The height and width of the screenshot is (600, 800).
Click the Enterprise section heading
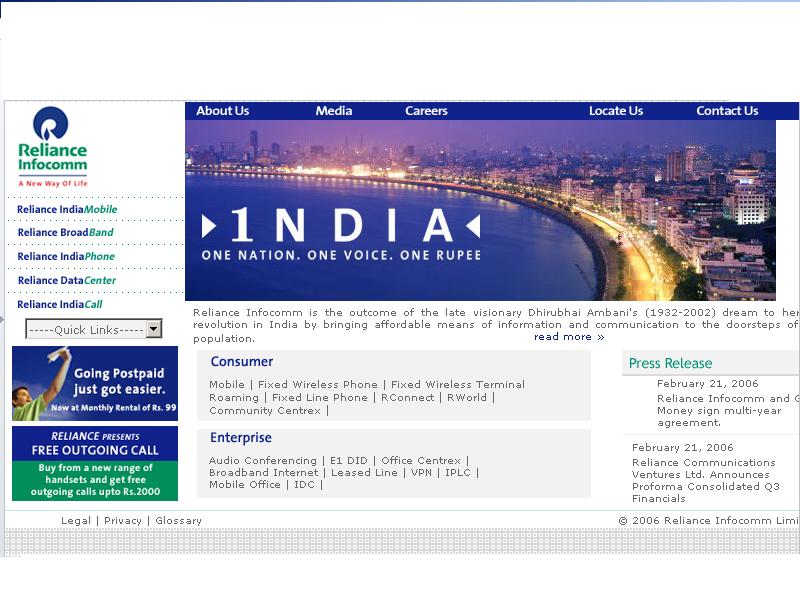tap(241, 437)
